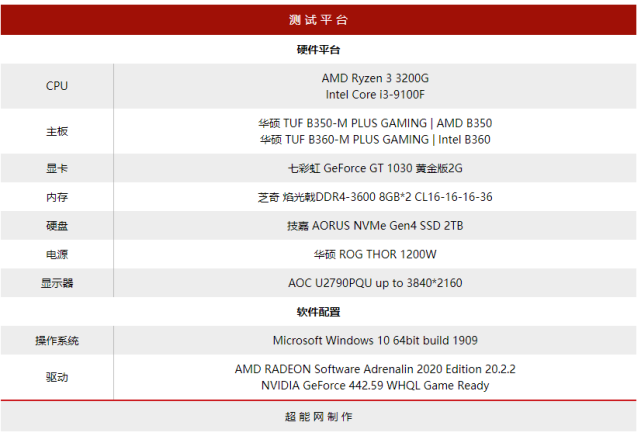Image resolution: width=641 pixels, height=436 pixels.
Task: Click the 主板 row label
Action: [57, 132]
